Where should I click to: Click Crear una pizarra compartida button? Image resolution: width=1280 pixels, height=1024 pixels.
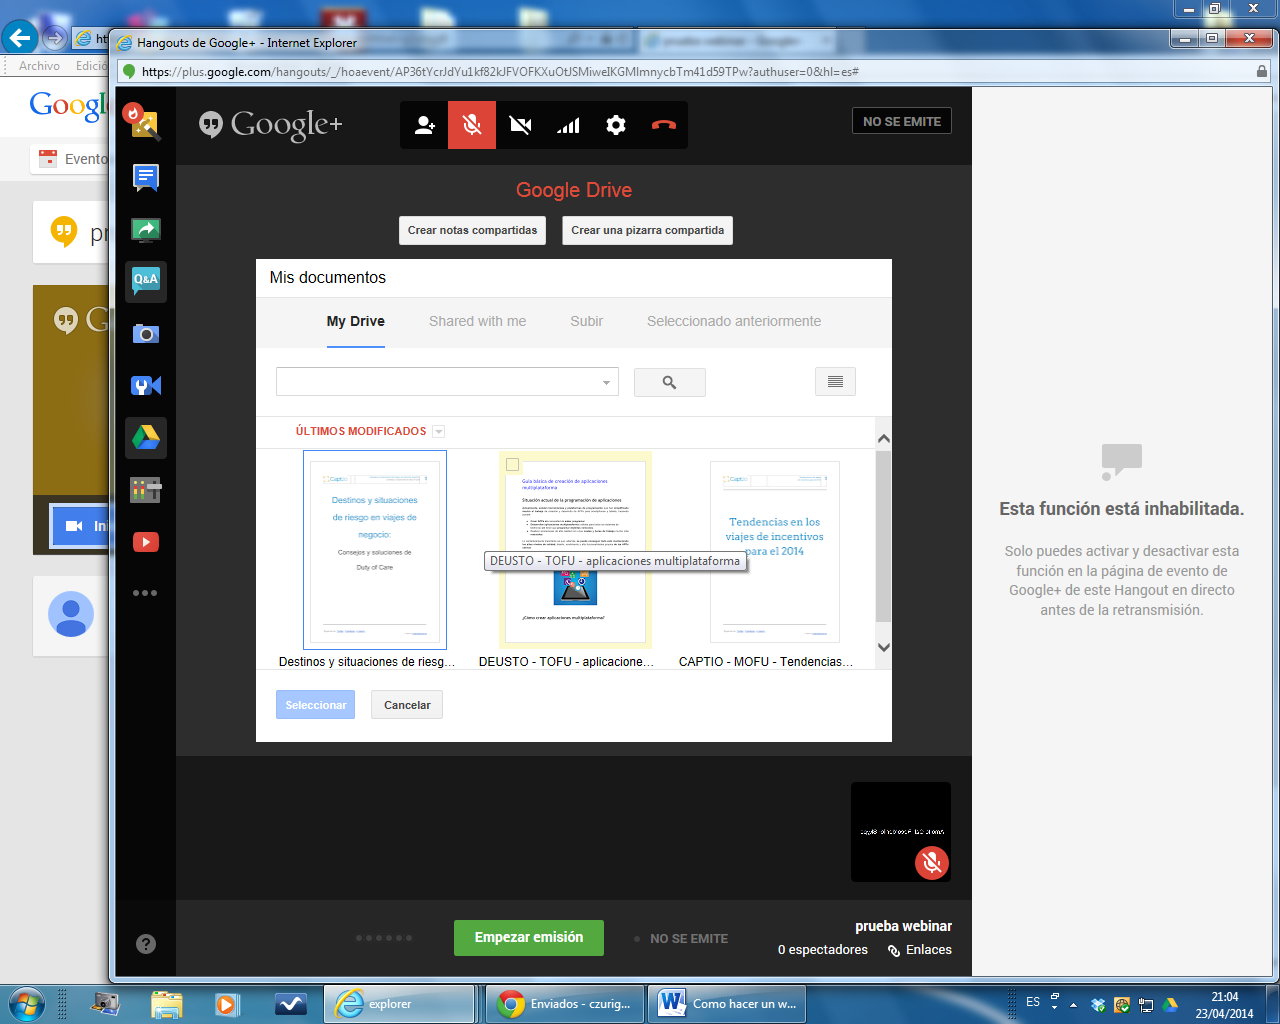point(647,230)
